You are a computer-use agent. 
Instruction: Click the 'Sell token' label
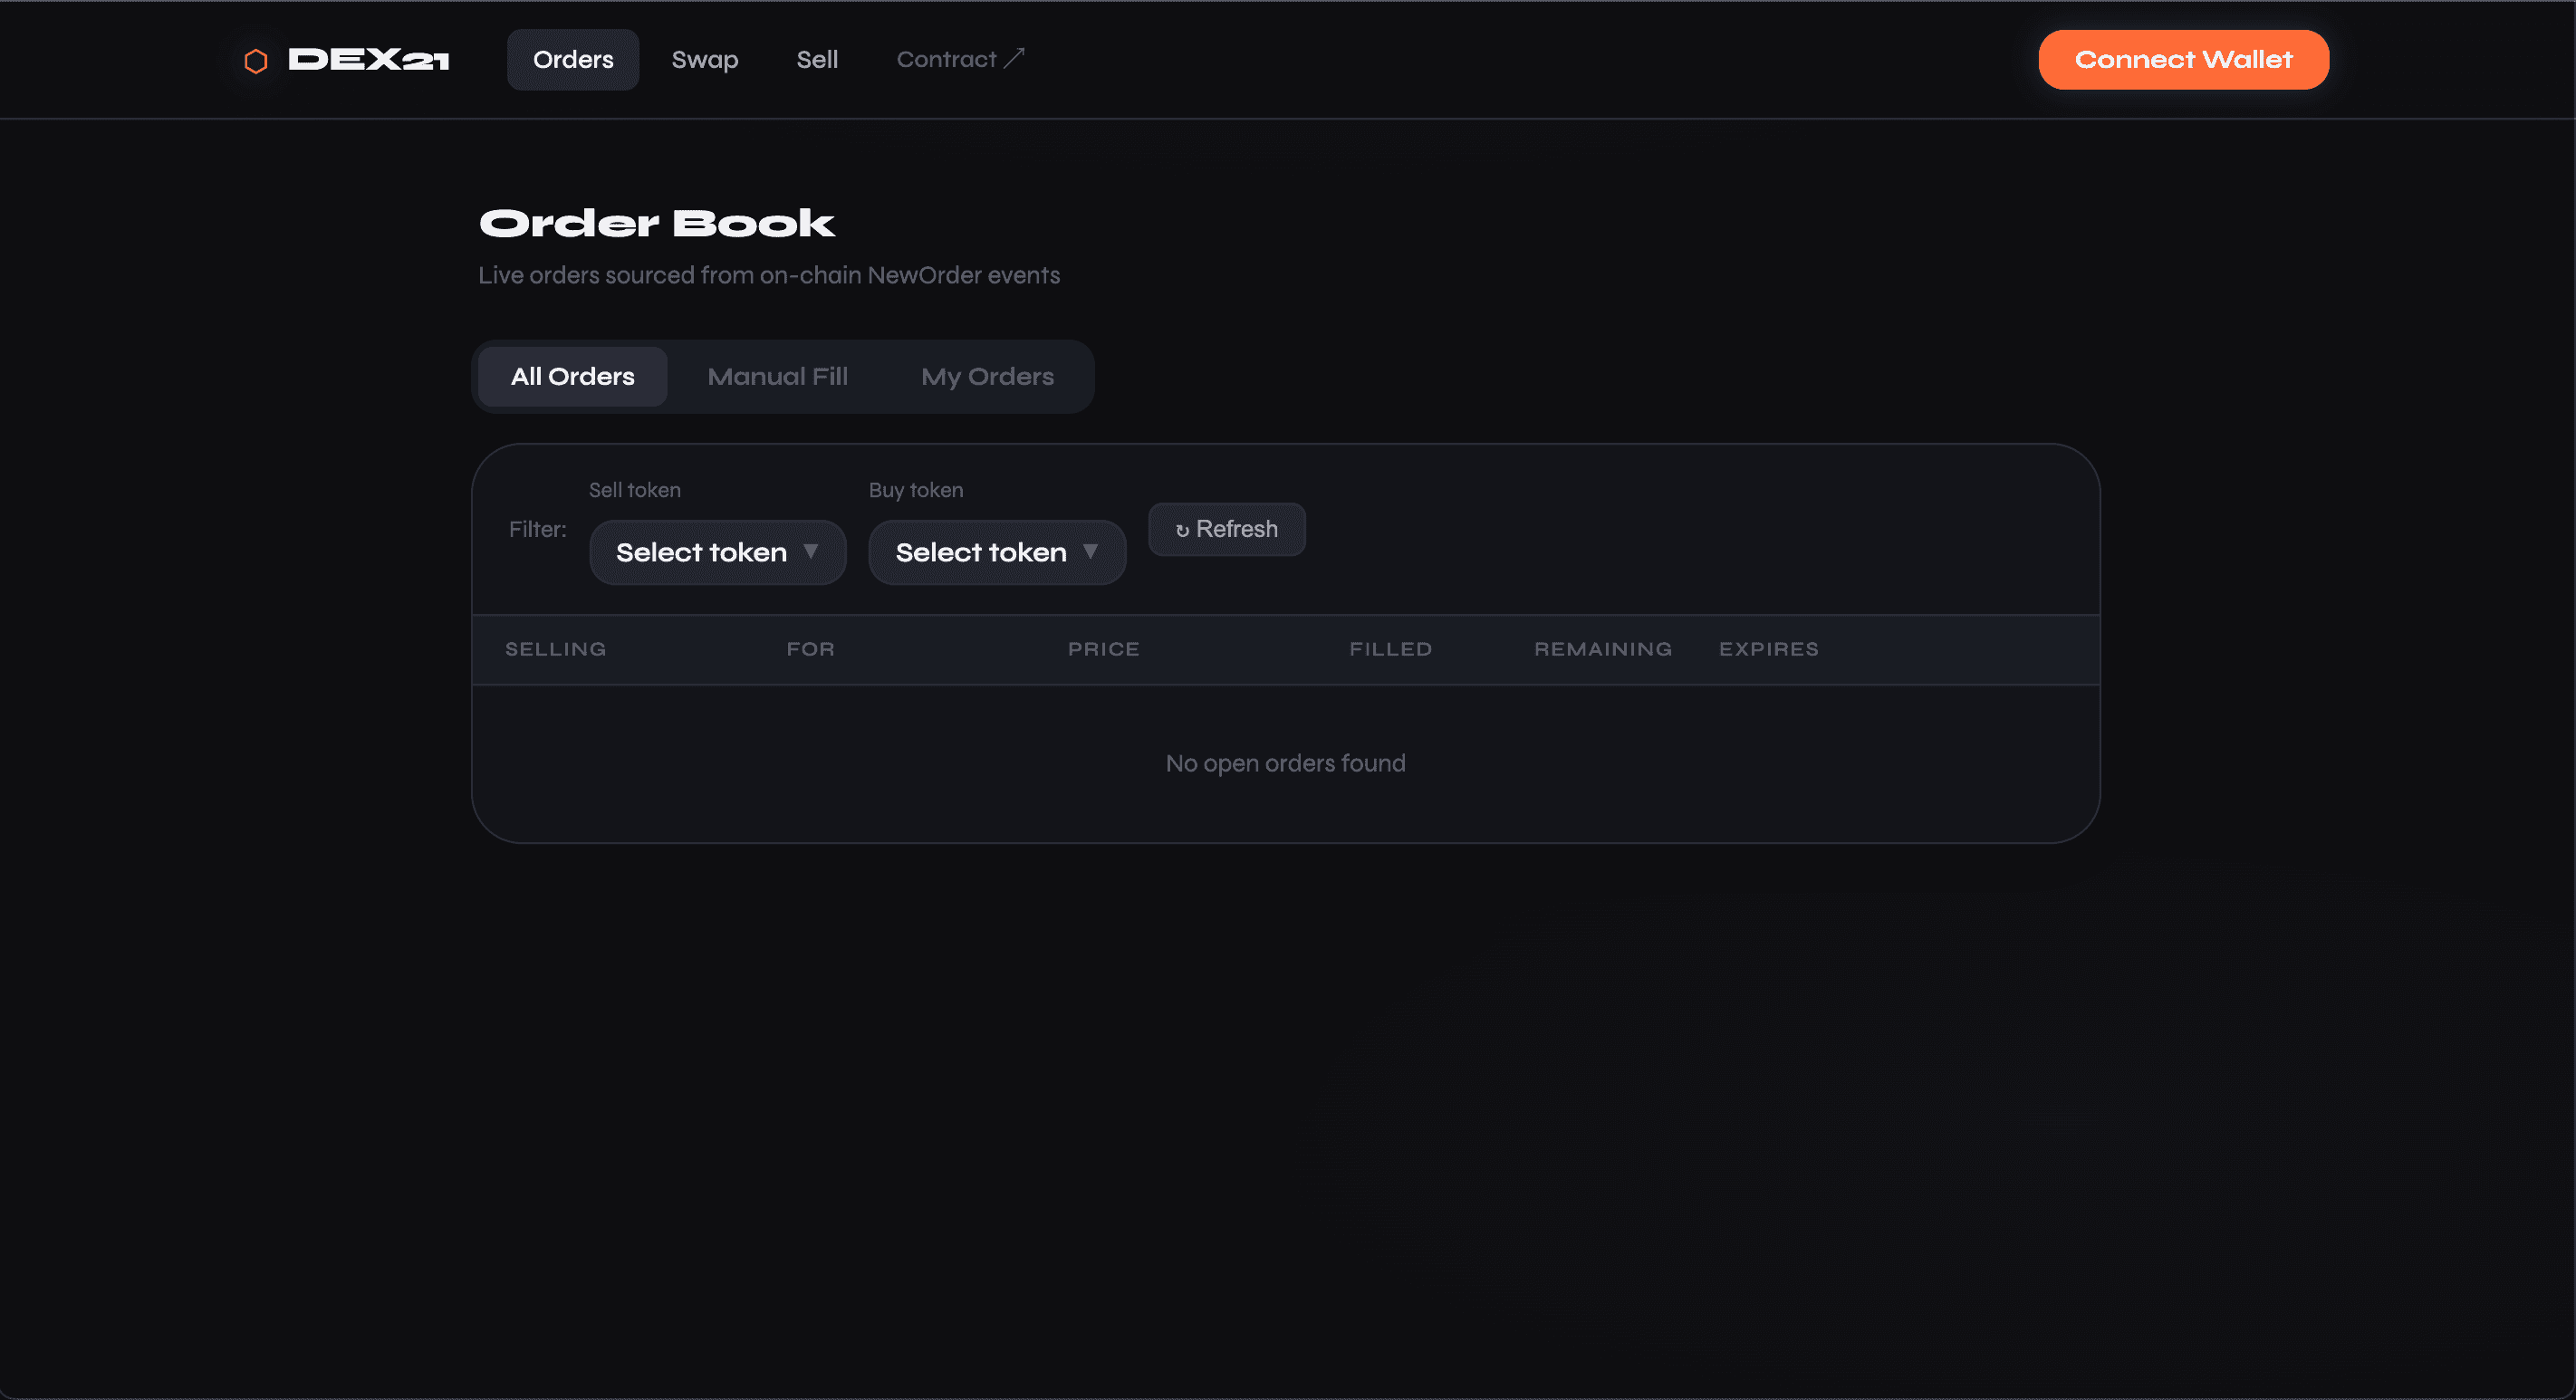tap(635, 490)
